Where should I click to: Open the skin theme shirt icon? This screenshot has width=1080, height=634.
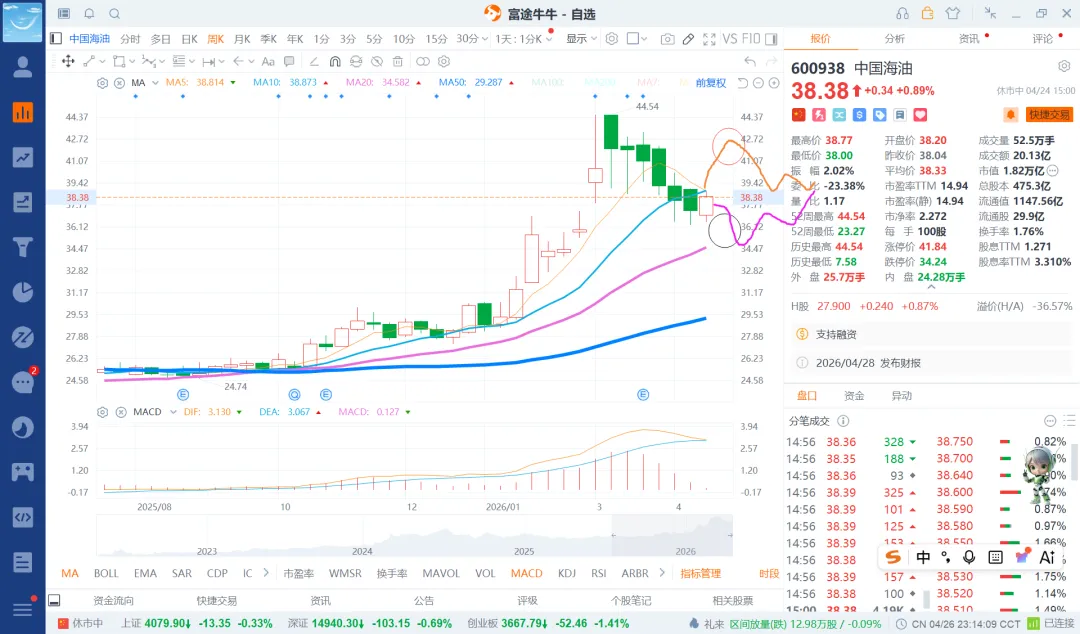953,13
